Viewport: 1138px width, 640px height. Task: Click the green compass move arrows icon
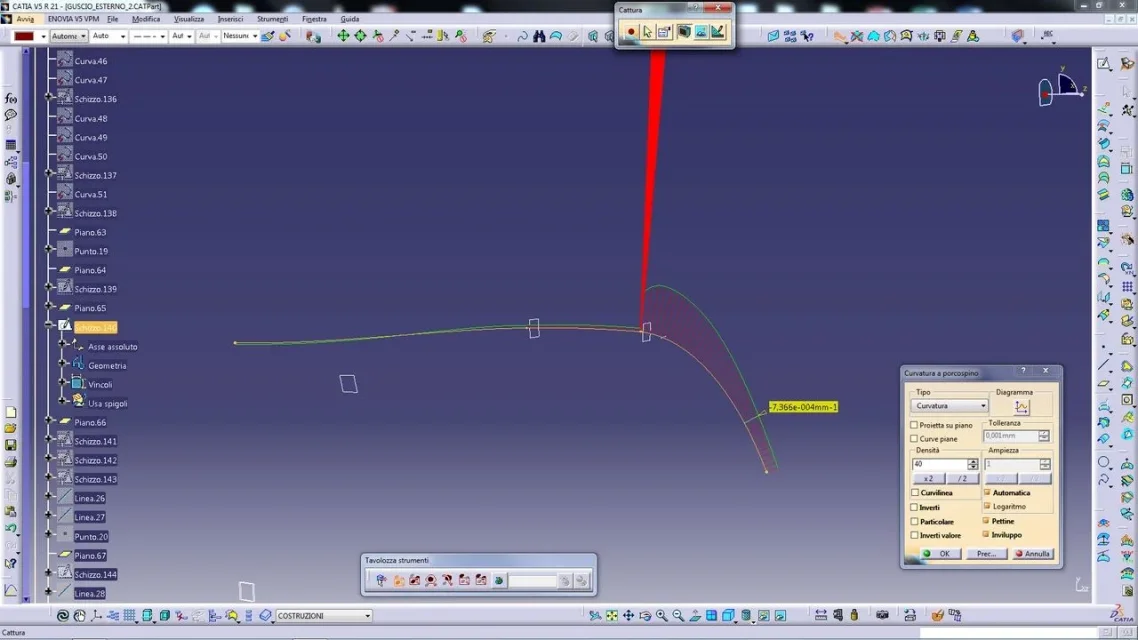click(343, 36)
